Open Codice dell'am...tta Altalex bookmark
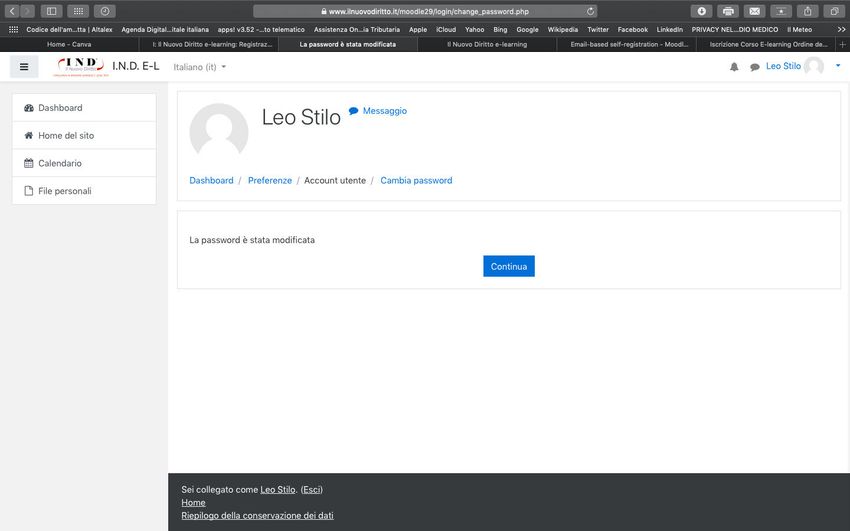Viewport: 850px width, 531px height. [69, 30]
